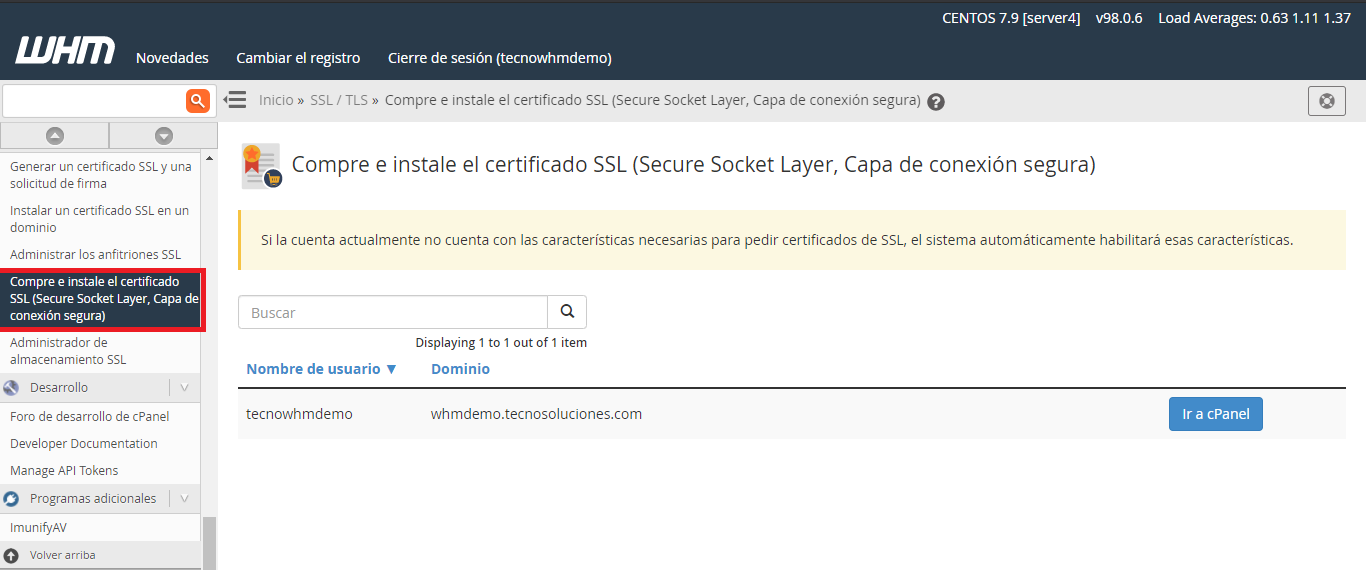The width and height of the screenshot is (1366, 570).
Task: Click the orange sidebar search icon
Action: pos(197,100)
